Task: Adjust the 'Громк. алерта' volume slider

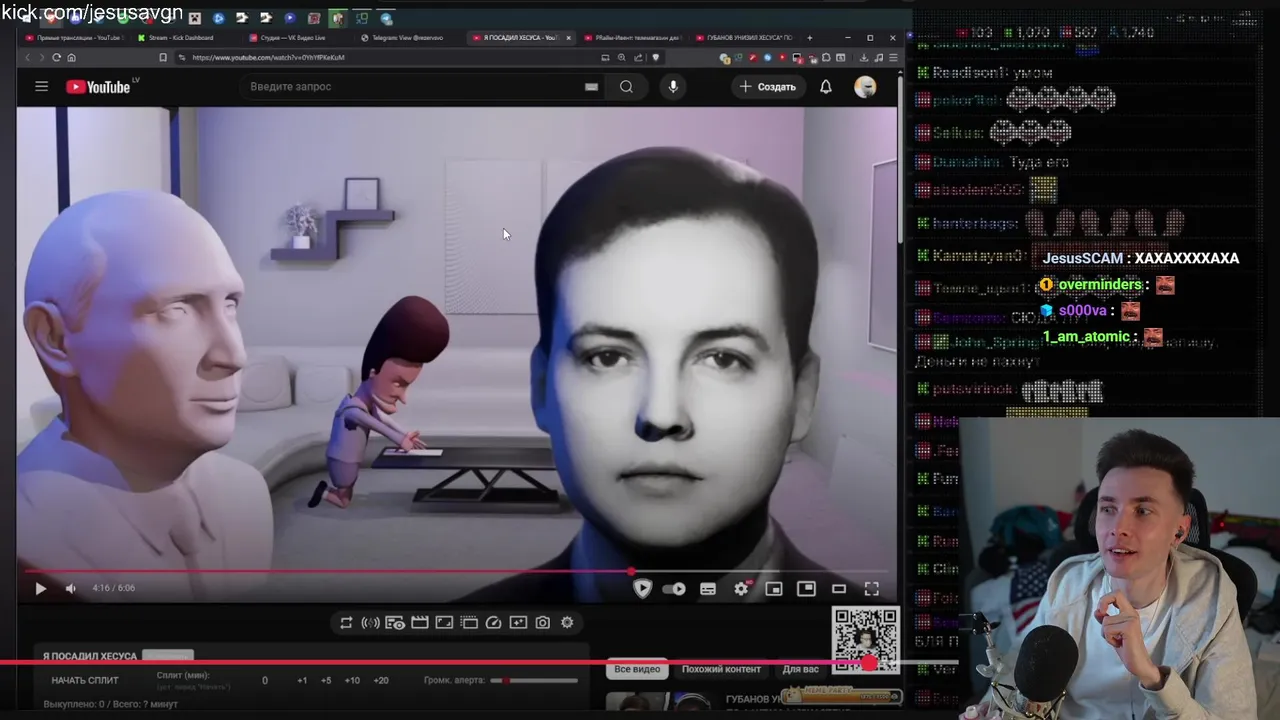Action: coord(533,681)
